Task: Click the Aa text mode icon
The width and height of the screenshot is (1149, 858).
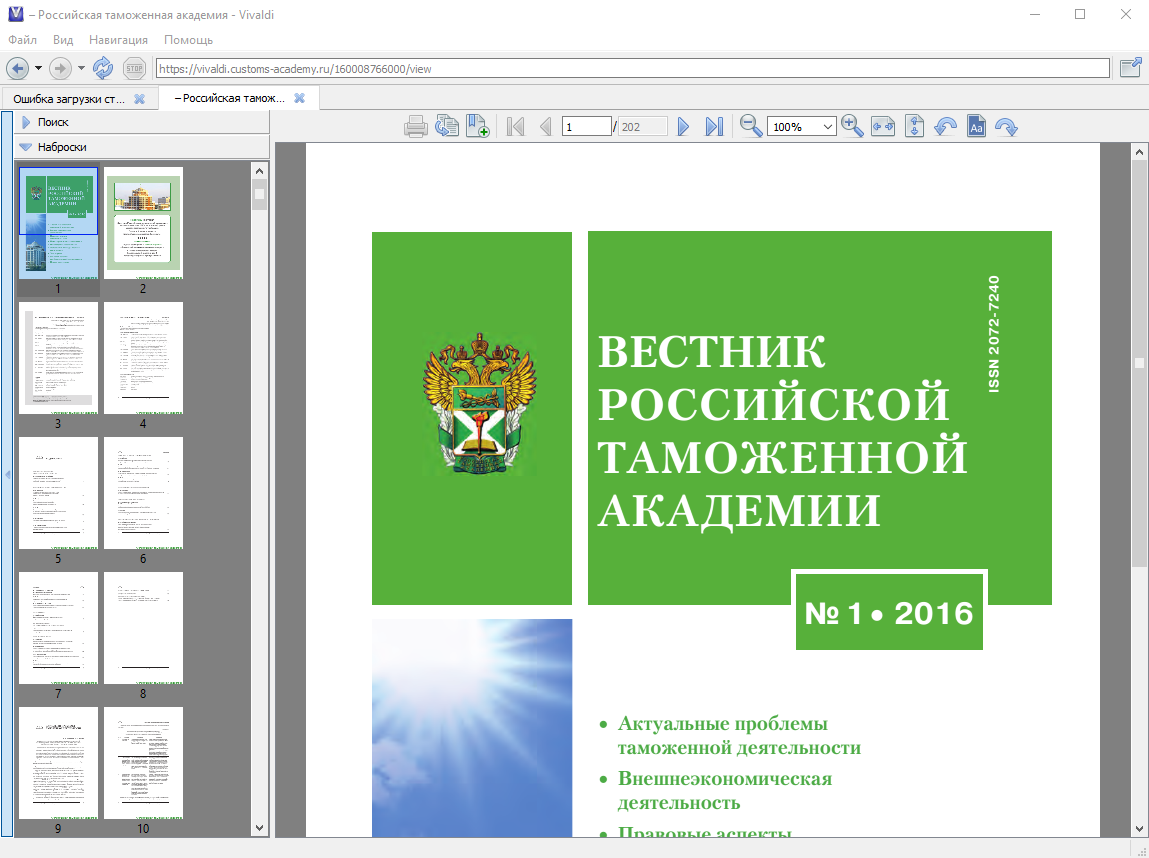Action: 976,127
